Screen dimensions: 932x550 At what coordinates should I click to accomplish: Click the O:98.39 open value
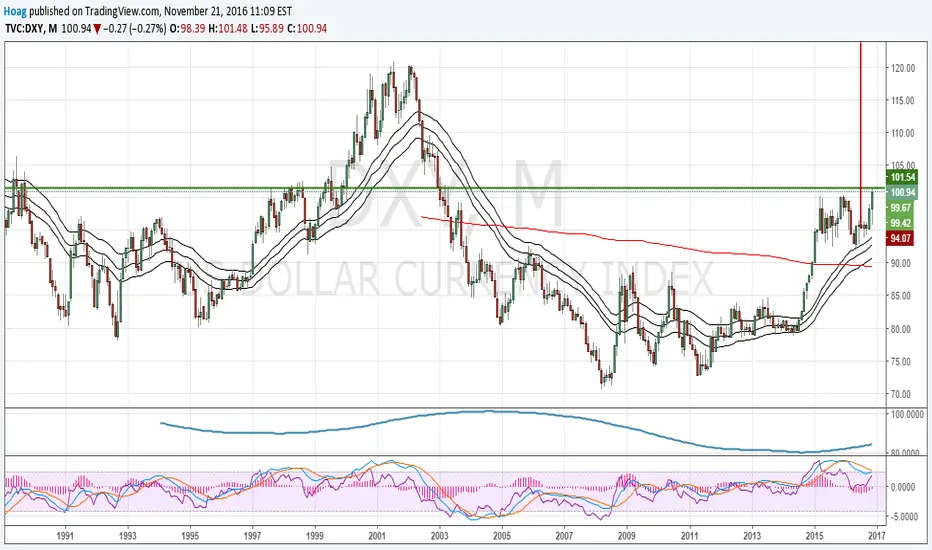pos(187,28)
